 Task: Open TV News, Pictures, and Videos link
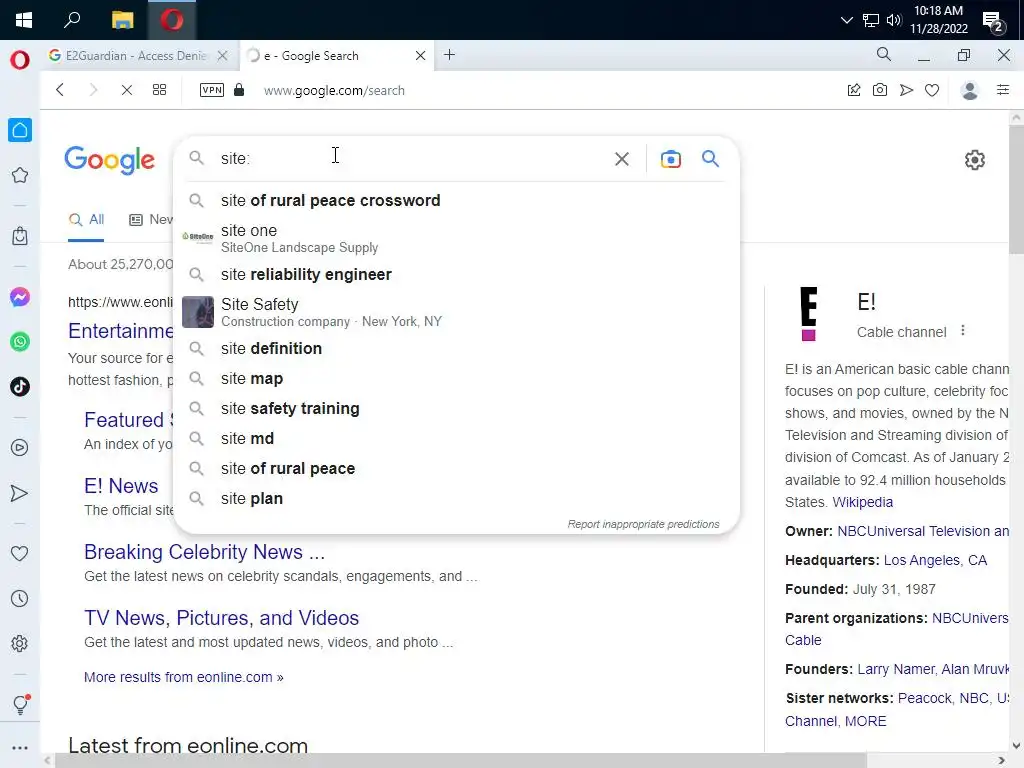point(221,618)
